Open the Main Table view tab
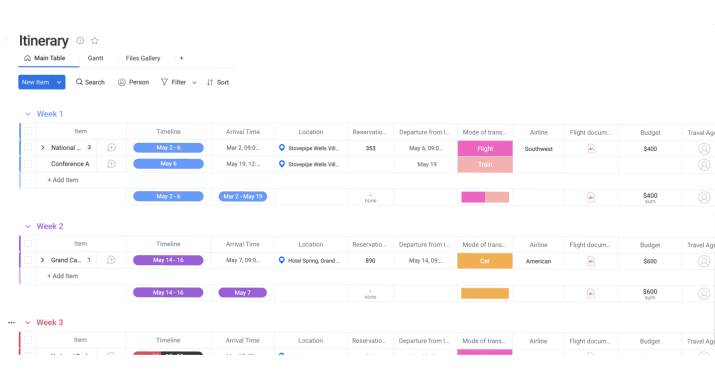This screenshot has width=715, height=391. pyautogui.click(x=45, y=58)
